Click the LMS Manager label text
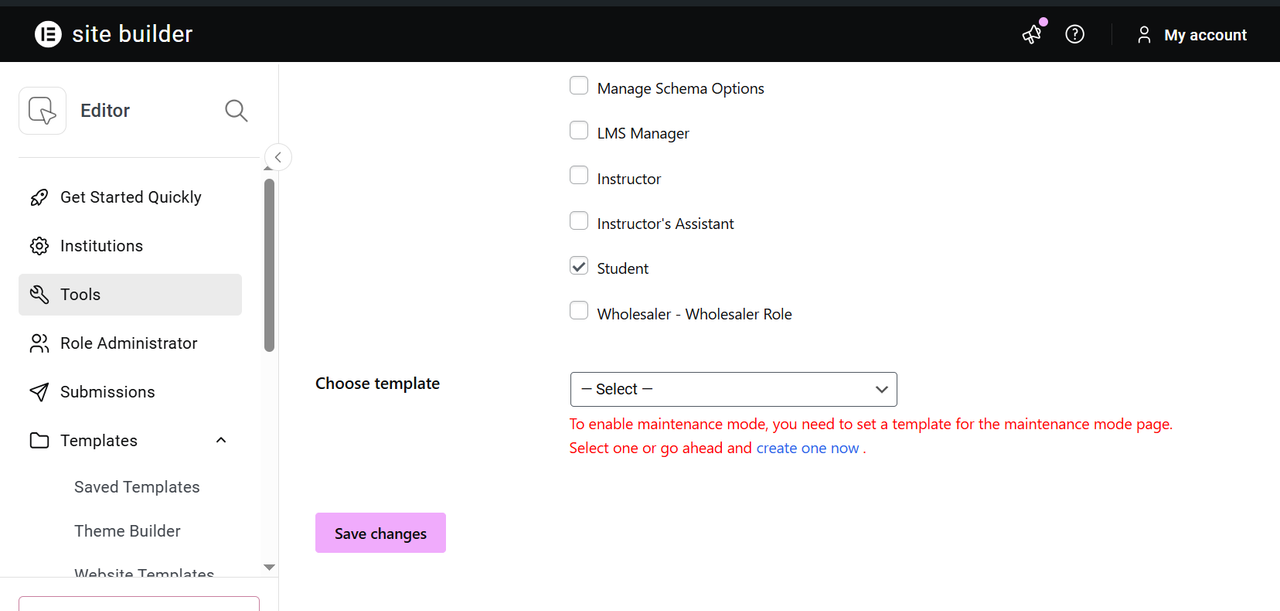1280x611 pixels. point(643,133)
